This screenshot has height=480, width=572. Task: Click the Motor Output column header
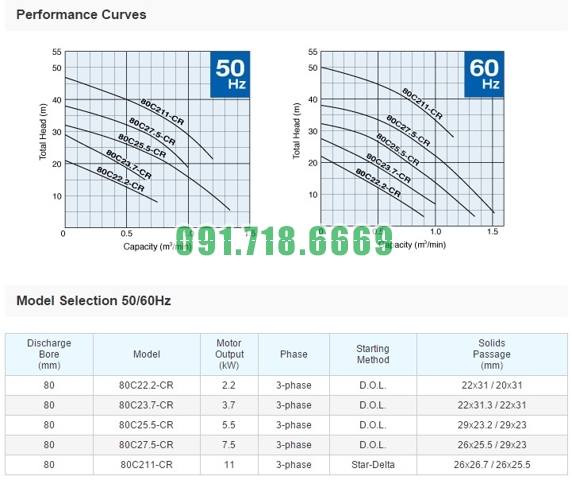(x=229, y=354)
